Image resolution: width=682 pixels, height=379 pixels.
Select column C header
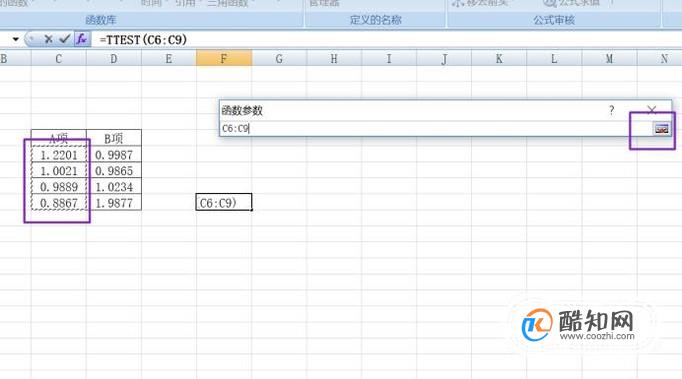[x=58, y=58]
